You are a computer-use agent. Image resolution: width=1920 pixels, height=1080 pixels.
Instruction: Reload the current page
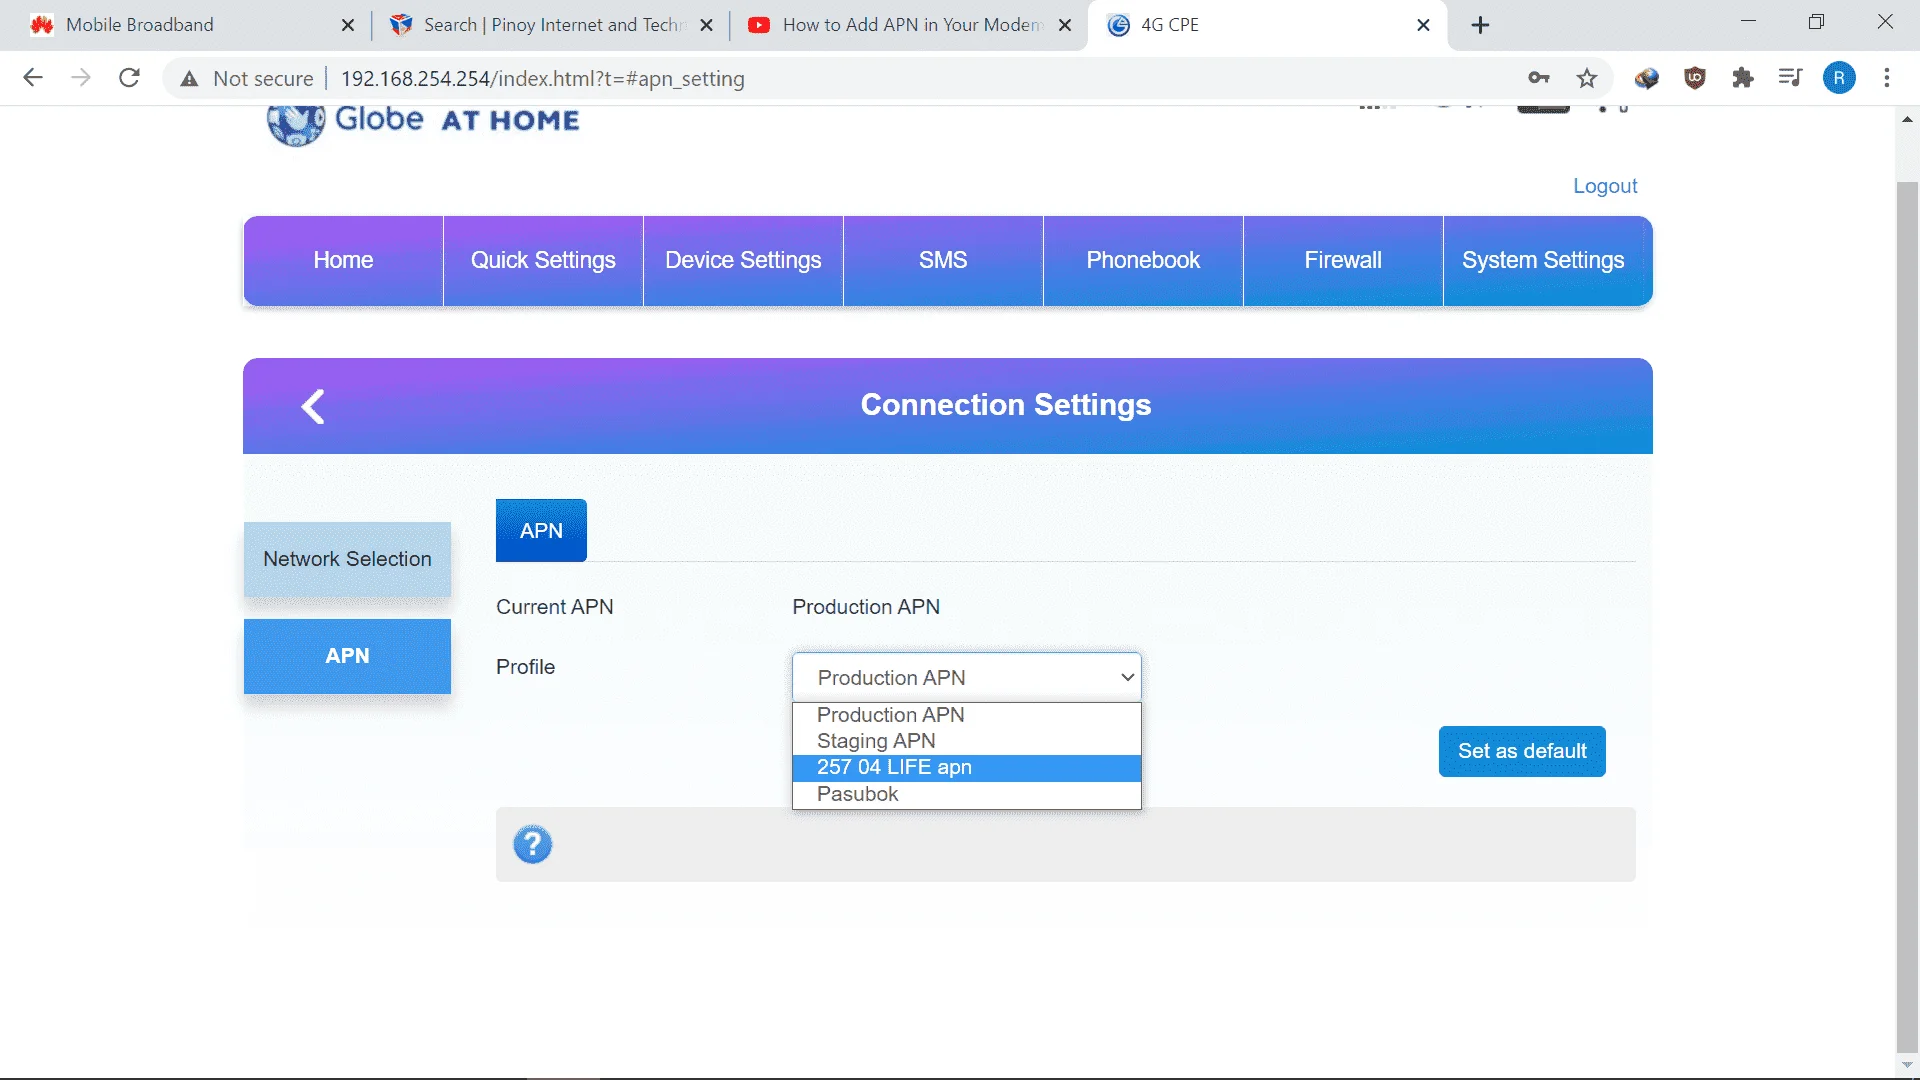pos(129,78)
